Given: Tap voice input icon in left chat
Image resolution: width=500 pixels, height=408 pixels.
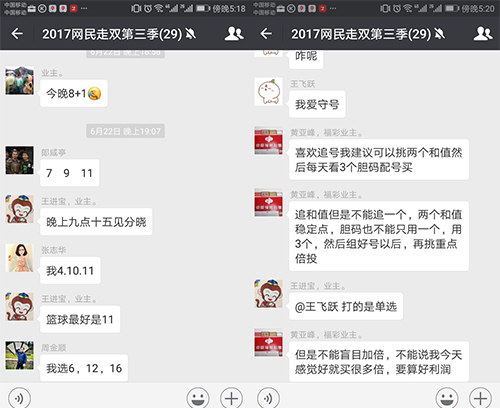Looking at the screenshot, I should 19,398.
